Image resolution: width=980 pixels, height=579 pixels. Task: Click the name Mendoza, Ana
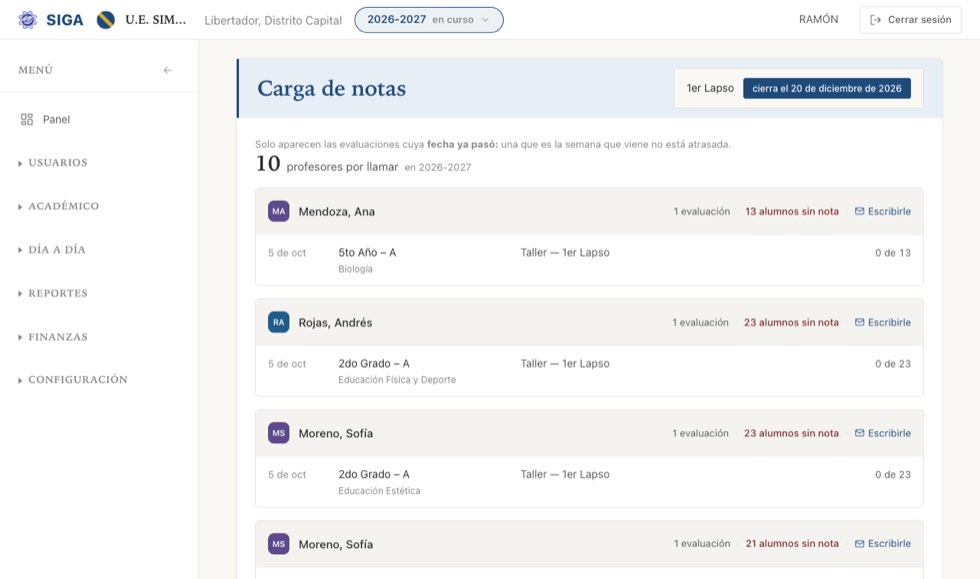coord(336,211)
